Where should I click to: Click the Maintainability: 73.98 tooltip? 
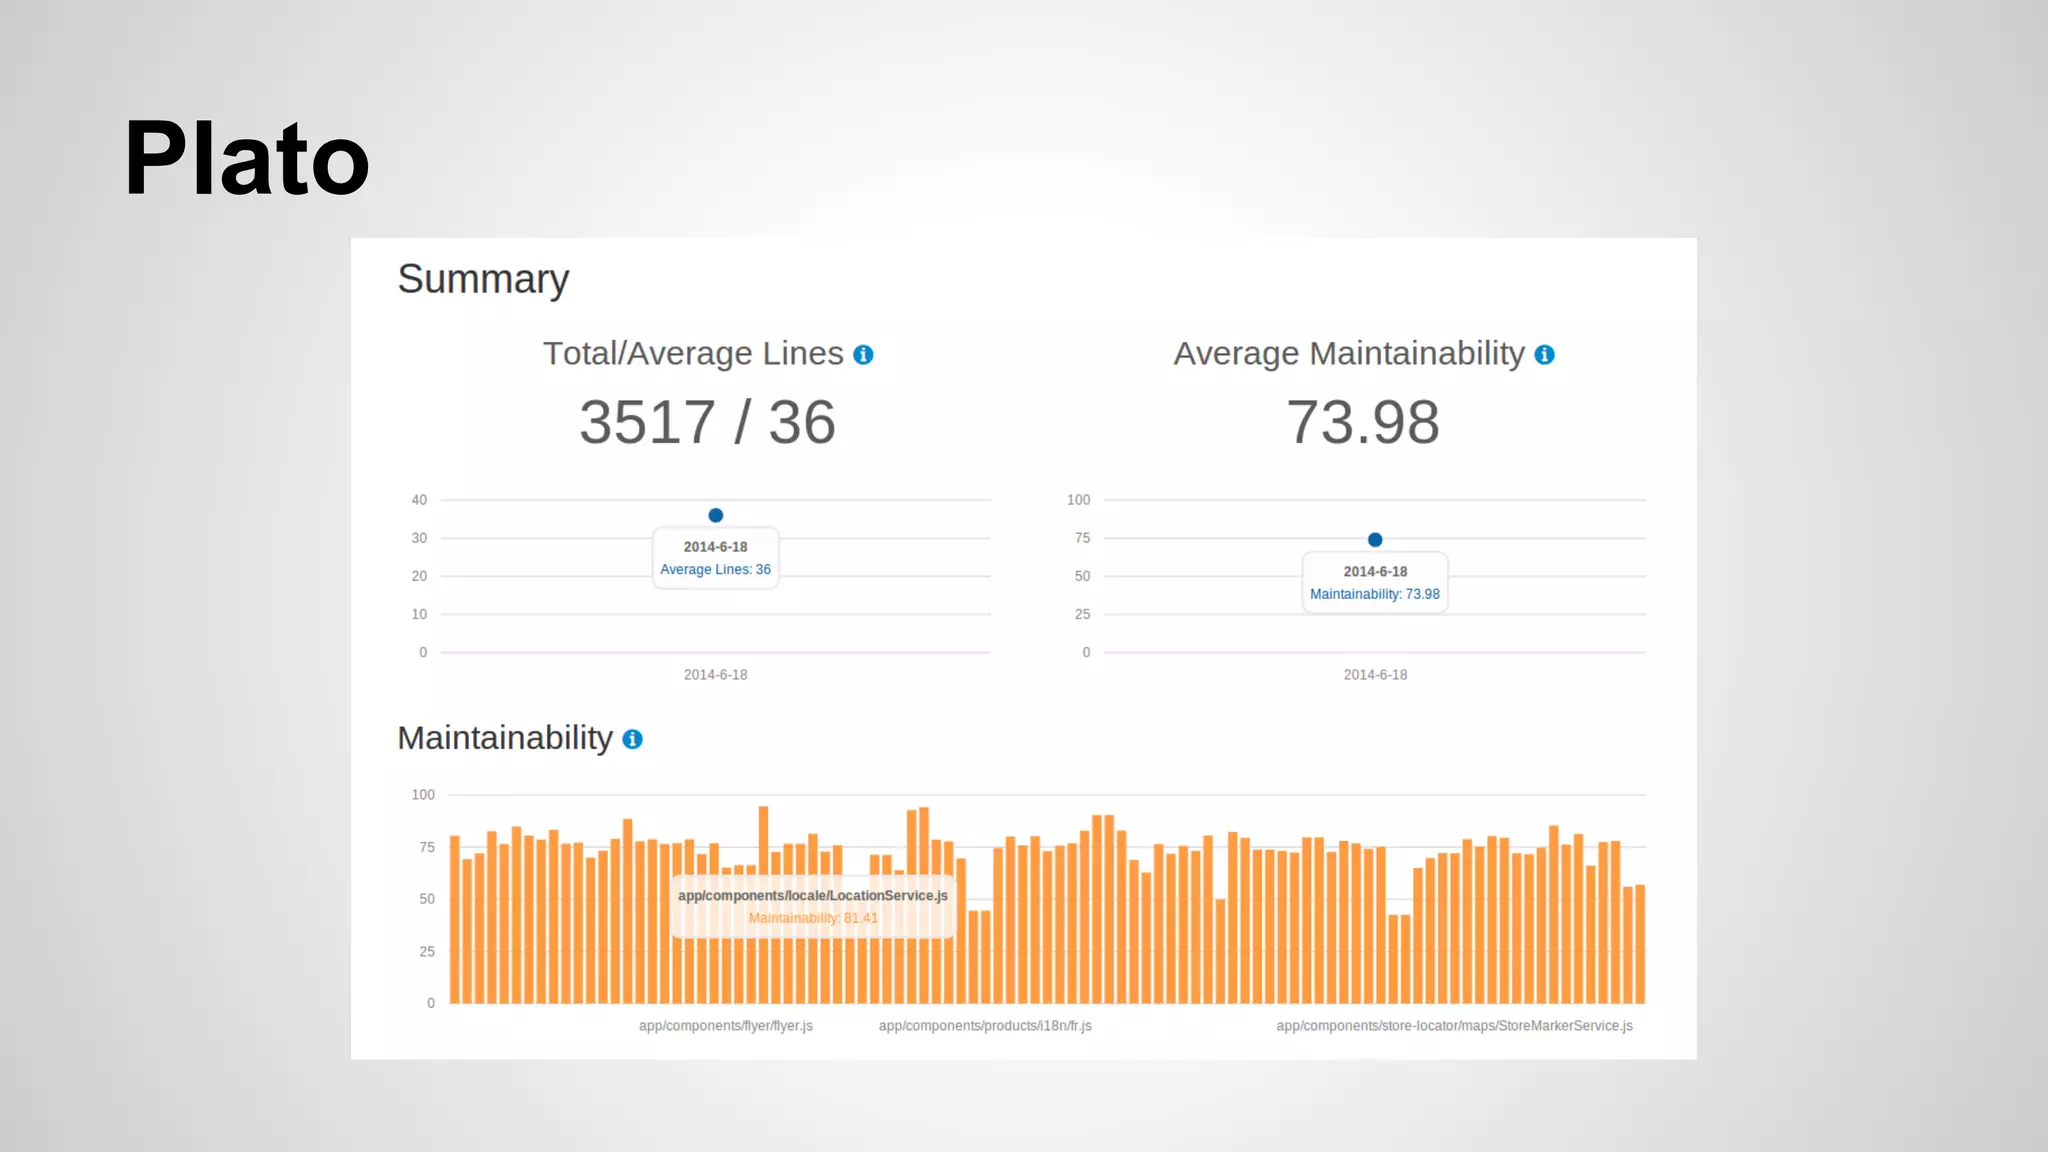(x=1375, y=583)
